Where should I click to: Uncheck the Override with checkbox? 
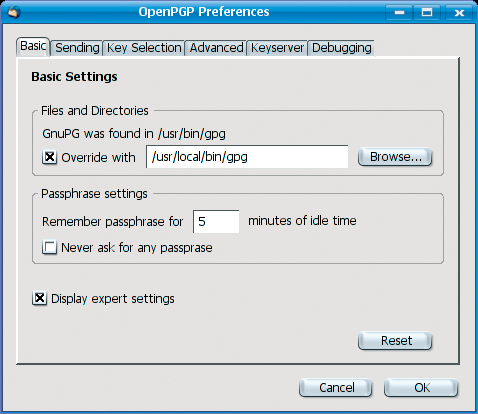49,157
